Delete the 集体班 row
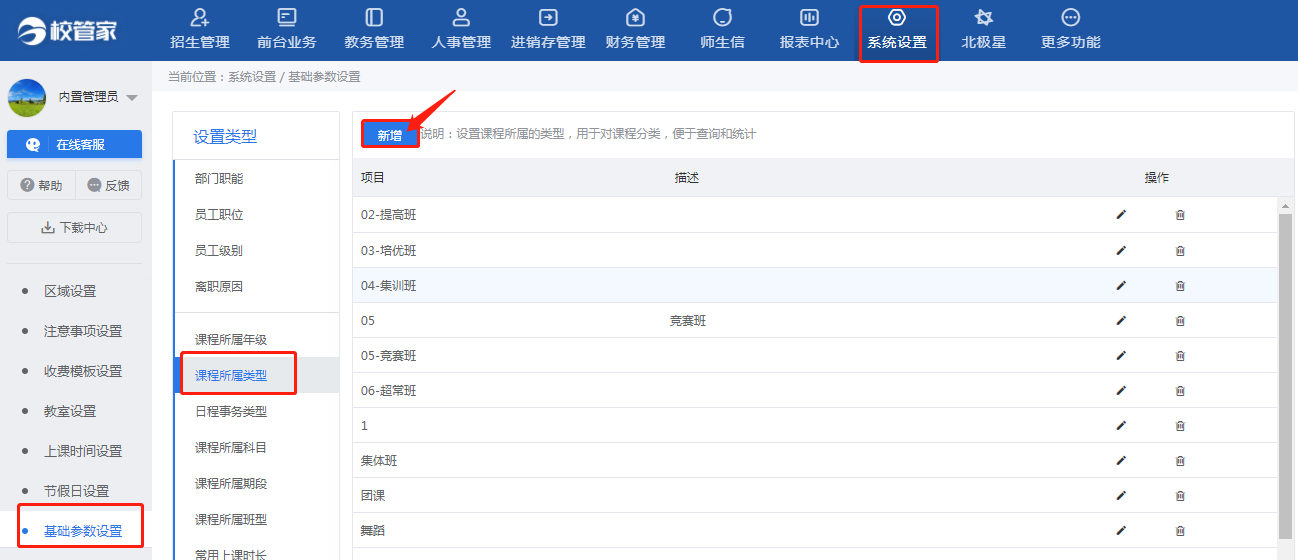 point(1180,460)
